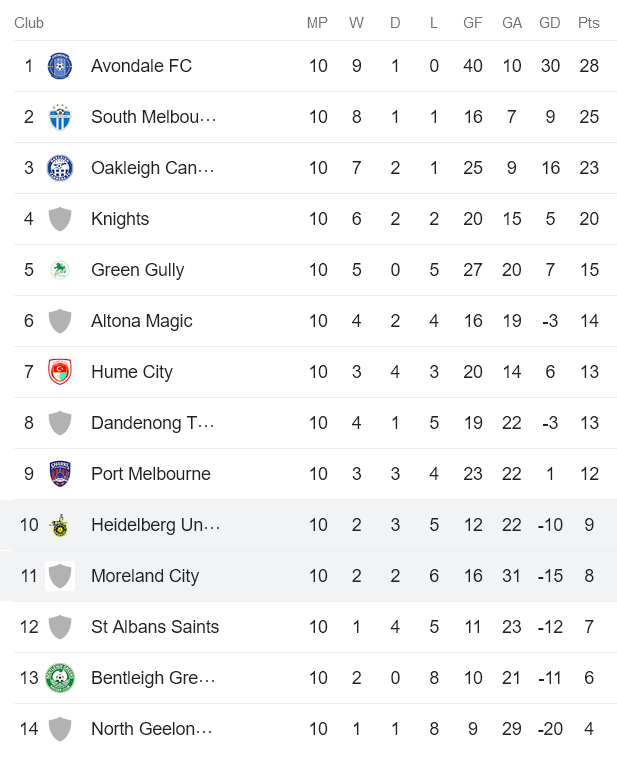
Task: Select the St Albans Saints team name
Action: click(155, 627)
